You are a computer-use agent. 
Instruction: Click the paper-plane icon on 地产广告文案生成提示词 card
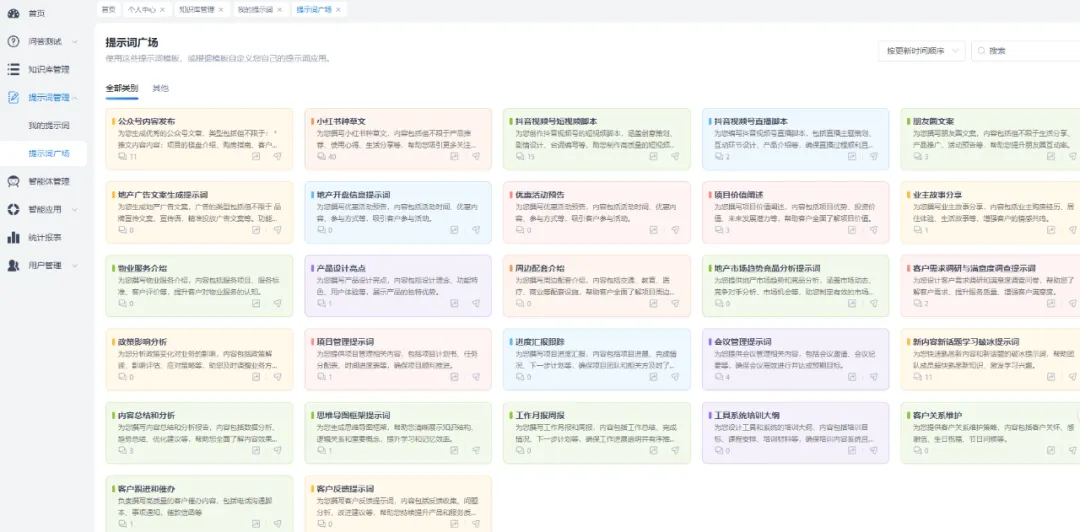pyautogui.click(x=278, y=230)
